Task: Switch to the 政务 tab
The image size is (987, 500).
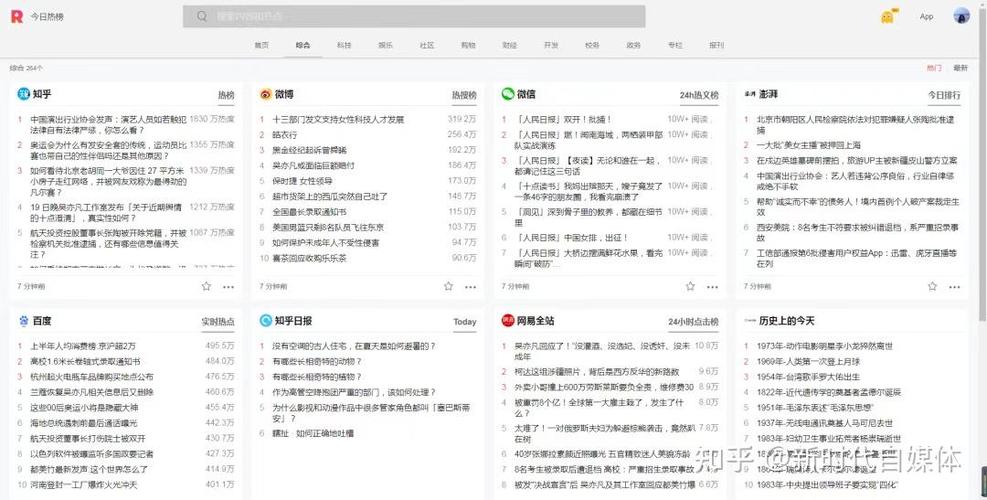Action: 633,45
